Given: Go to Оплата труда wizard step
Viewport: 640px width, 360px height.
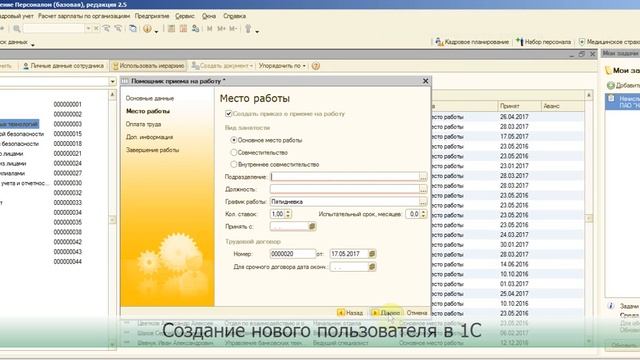Looking at the screenshot, I should point(143,124).
